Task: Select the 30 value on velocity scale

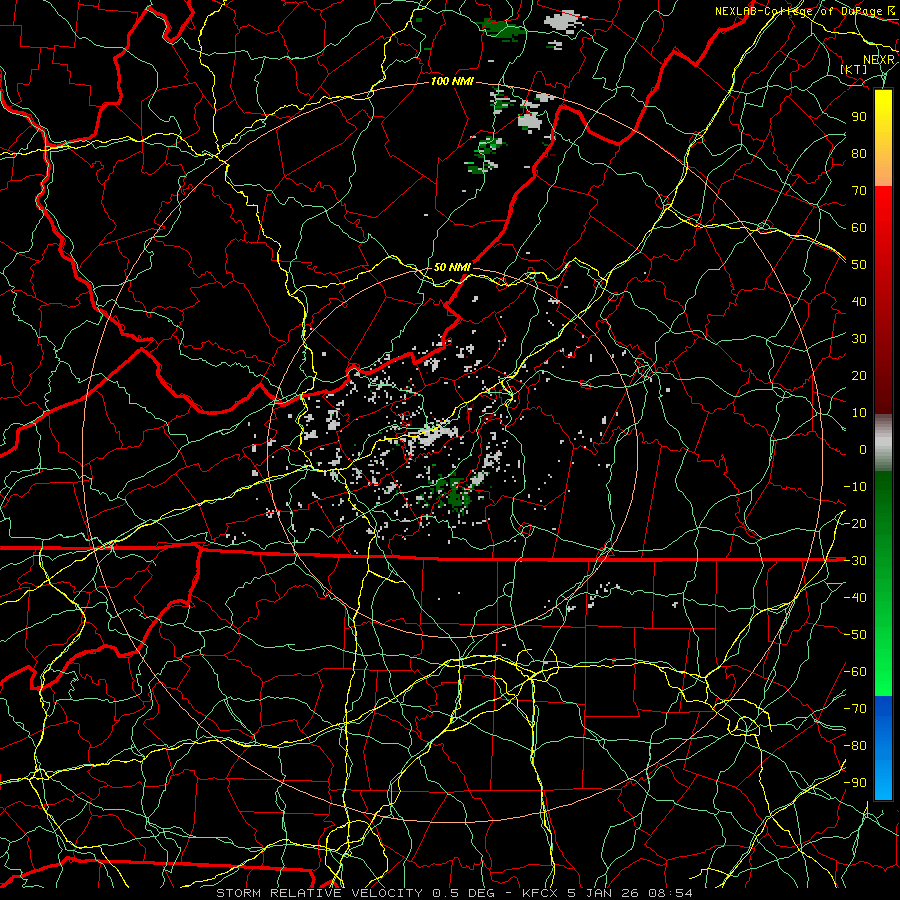Action: 859,339
